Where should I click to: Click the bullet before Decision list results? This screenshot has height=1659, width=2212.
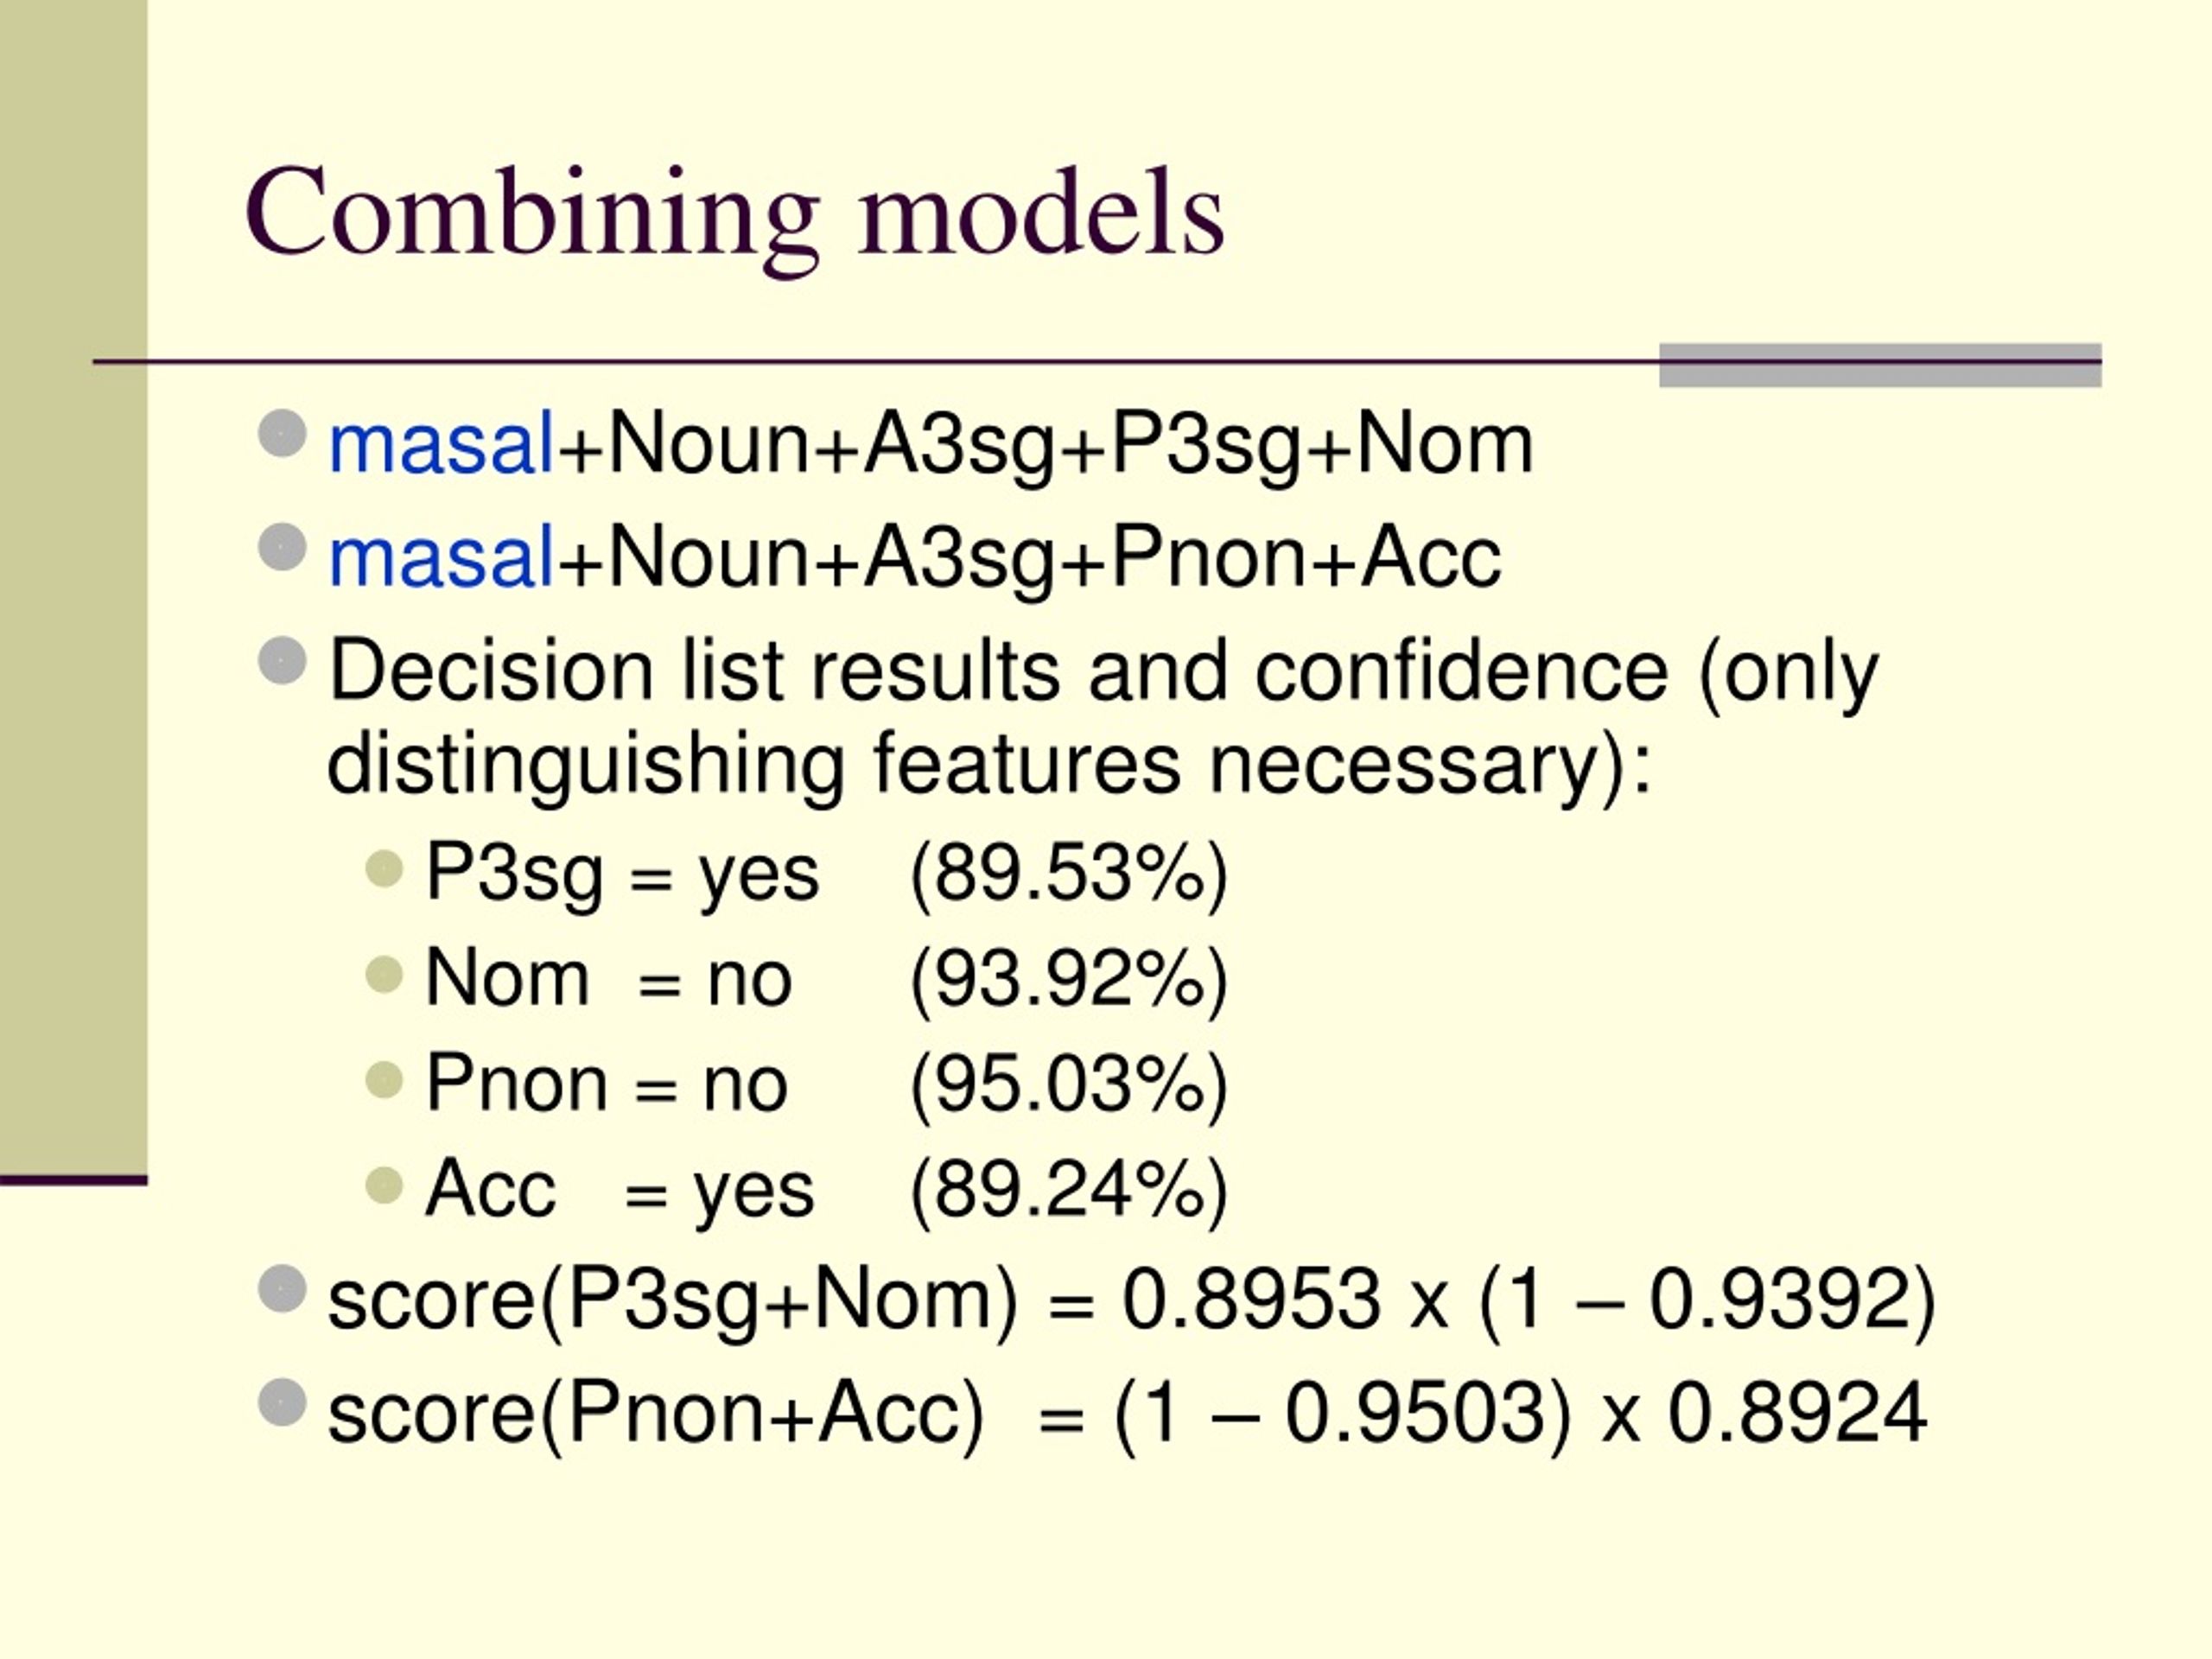coord(282,661)
